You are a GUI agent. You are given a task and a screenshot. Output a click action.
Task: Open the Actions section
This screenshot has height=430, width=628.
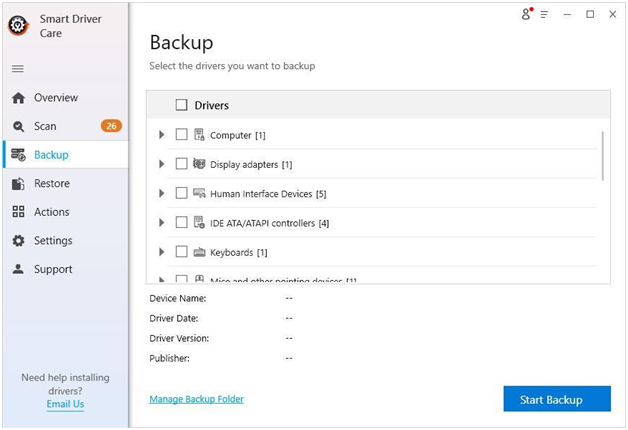click(x=66, y=212)
